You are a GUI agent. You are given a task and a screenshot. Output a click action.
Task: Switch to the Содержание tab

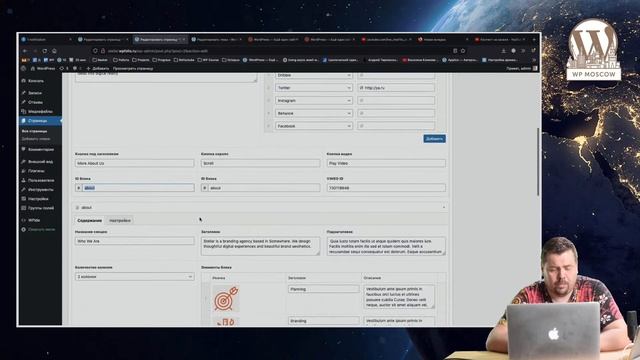[89, 220]
